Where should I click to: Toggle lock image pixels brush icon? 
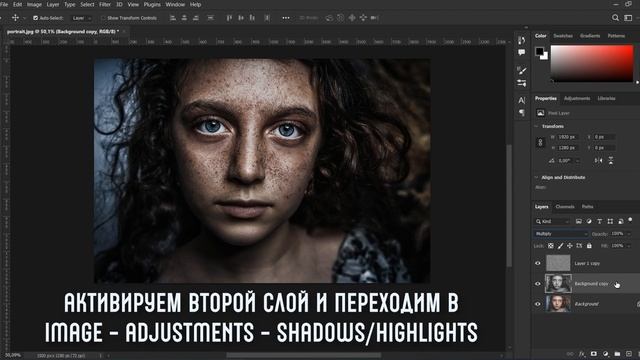tap(560, 246)
